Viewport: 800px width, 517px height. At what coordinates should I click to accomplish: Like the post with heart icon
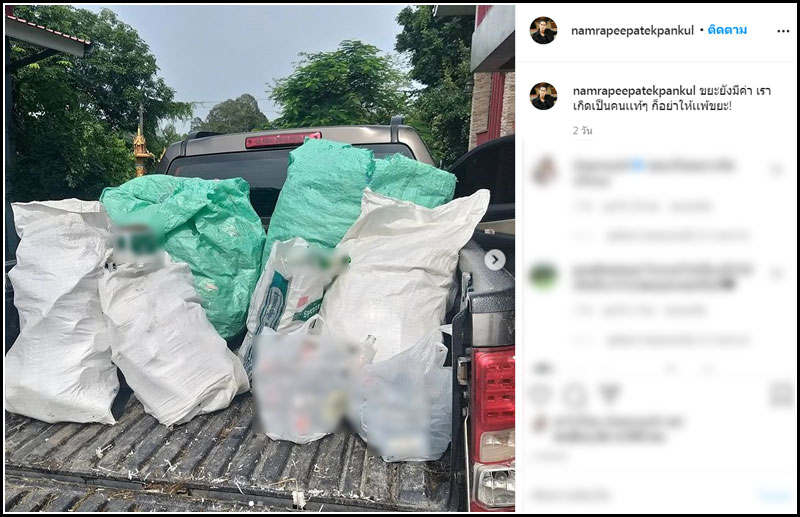(x=540, y=395)
